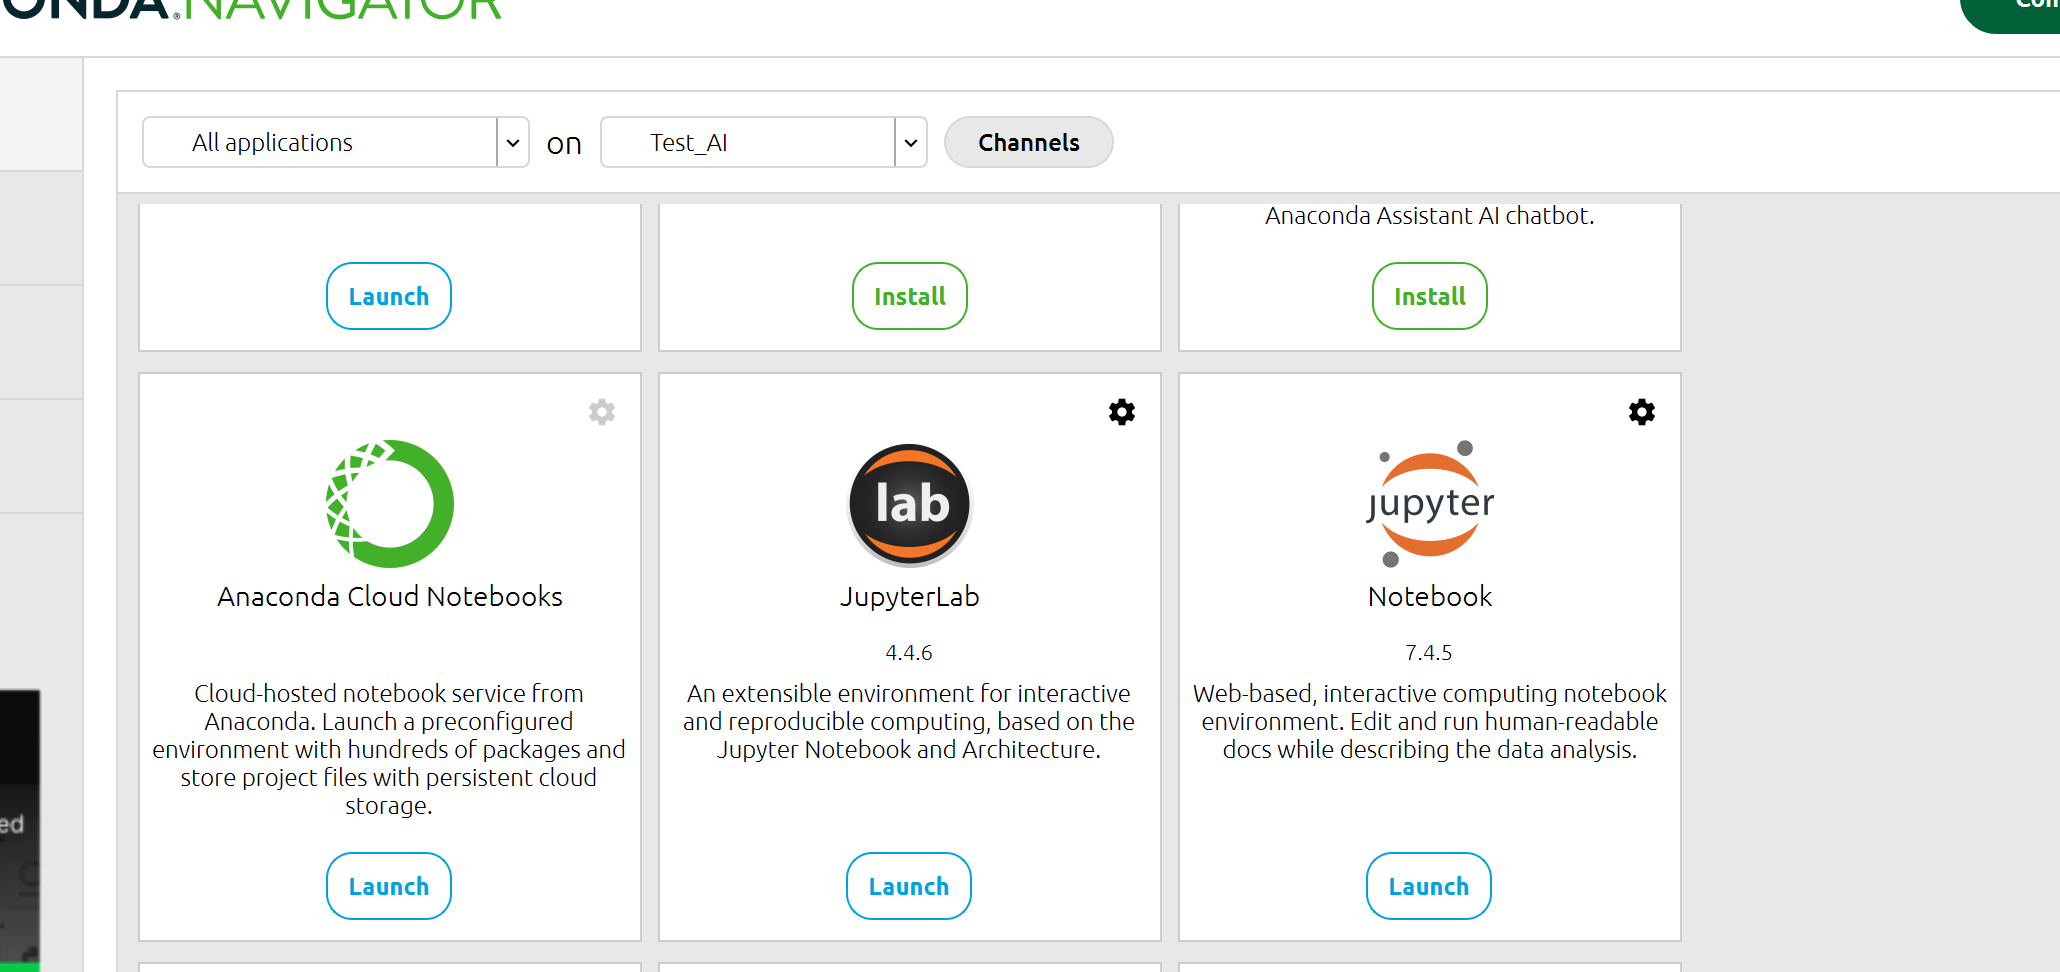The height and width of the screenshot is (972, 2060).
Task: Click Install under Anaconda Assistant AI chatbot
Action: tap(1430, 296)
